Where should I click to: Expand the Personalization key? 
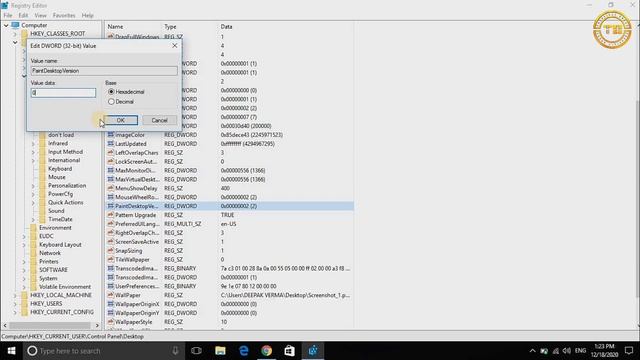click(33, 186)
